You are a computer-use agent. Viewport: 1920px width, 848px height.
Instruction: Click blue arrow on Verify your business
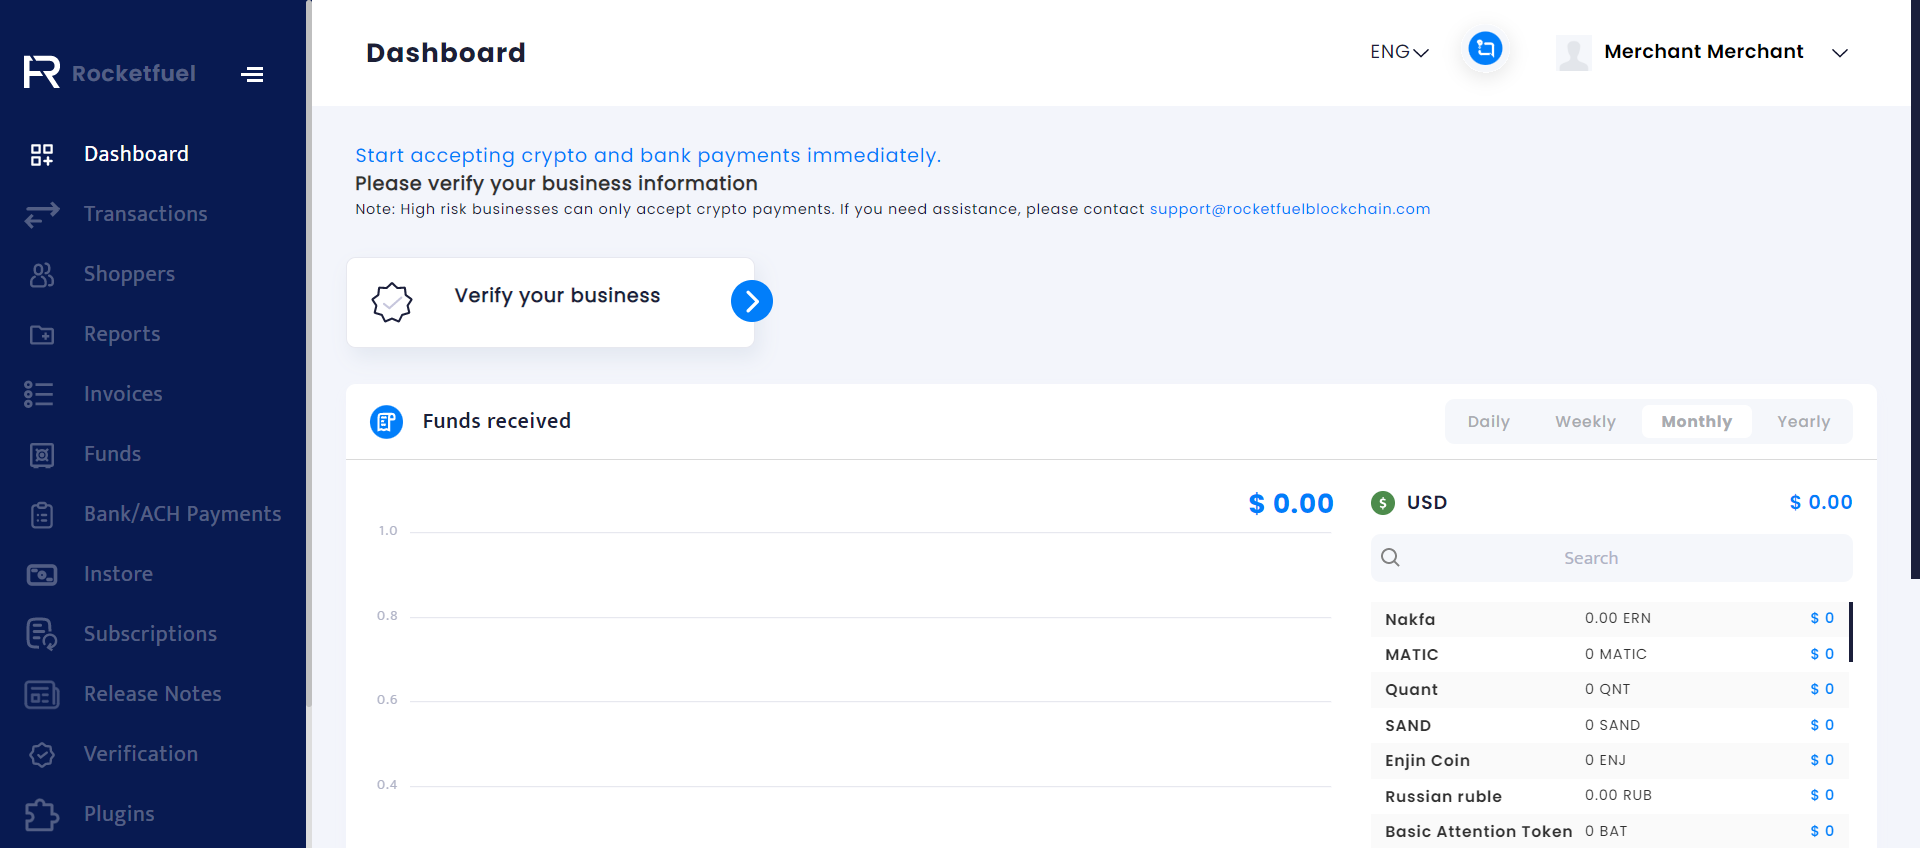click(752, 301)
